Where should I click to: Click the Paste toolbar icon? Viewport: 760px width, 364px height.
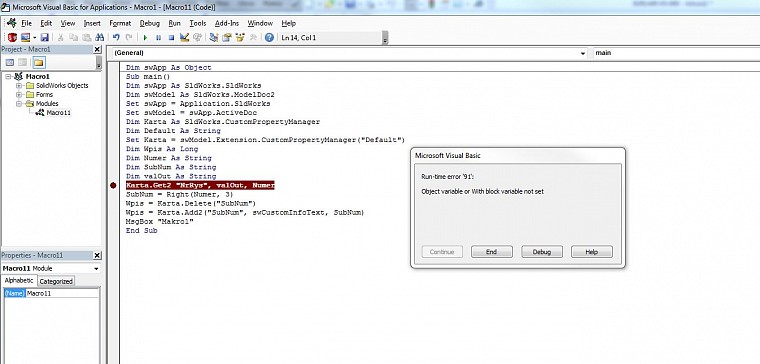[87, 37]
